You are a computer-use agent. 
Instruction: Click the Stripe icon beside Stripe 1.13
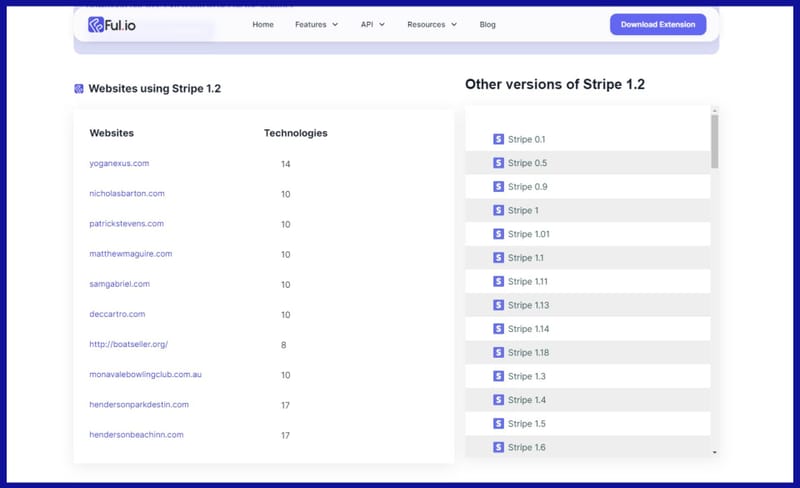tap(499, 305)
